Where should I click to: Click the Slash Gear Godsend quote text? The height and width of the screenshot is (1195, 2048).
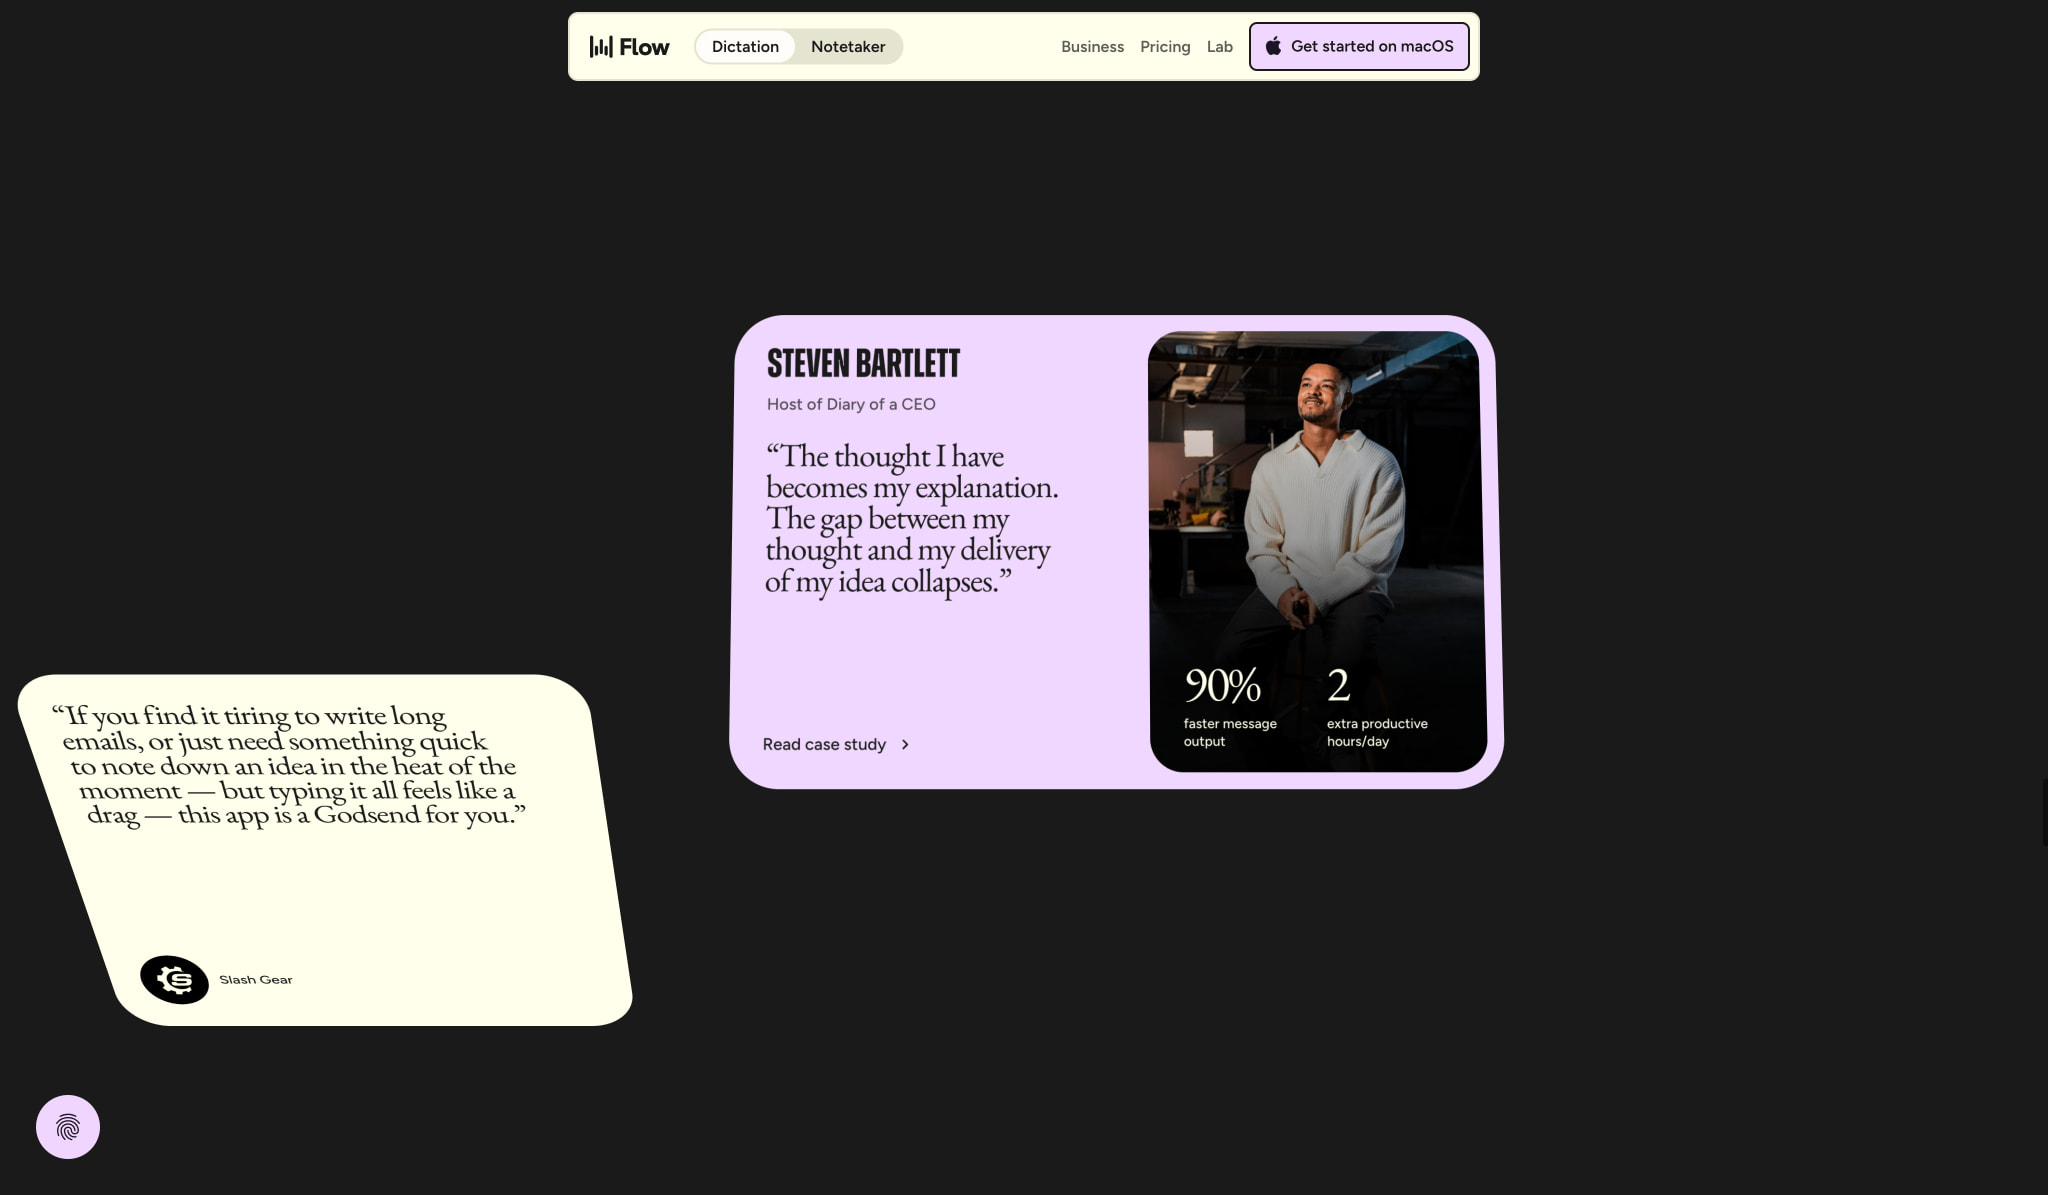point(289,766)
